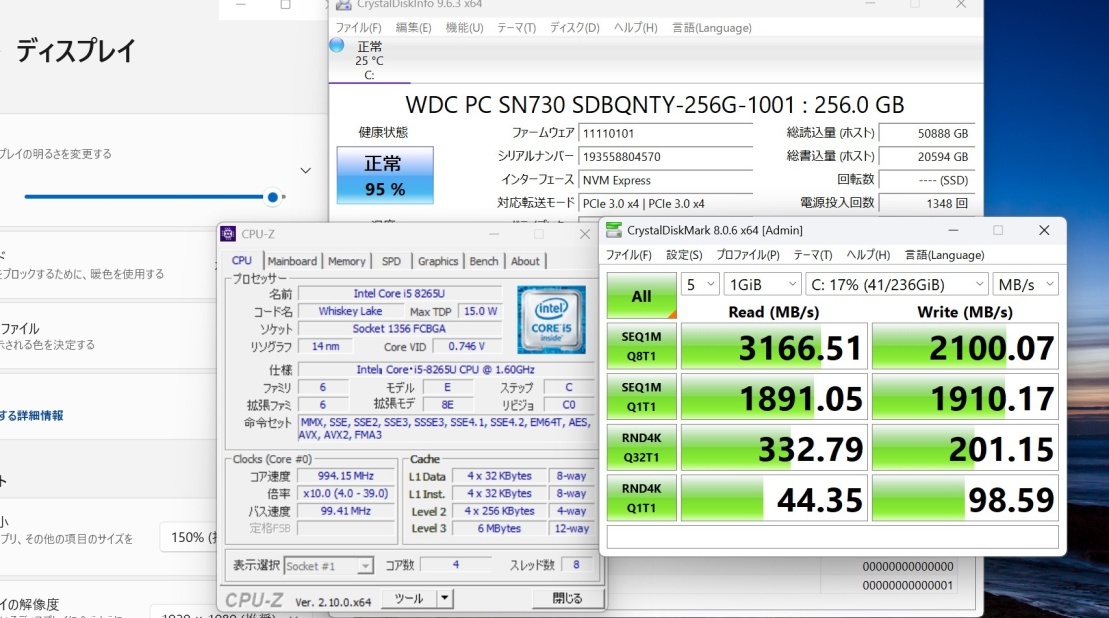Open the Mainboard tab in CPU-Z
Image resolution: width=1109 pixels, height=618 pixels.
[292, 261]
